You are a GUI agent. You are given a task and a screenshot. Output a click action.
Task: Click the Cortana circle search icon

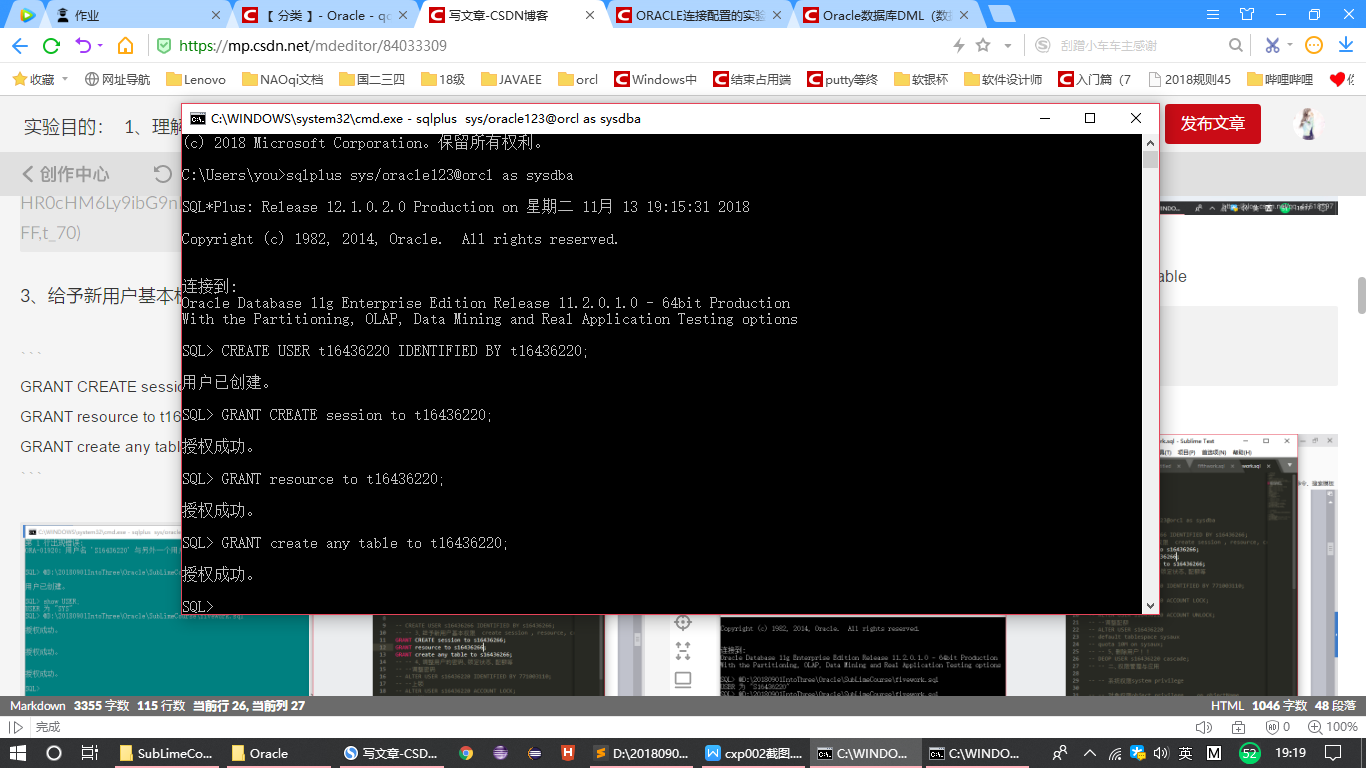click(54, 753)
